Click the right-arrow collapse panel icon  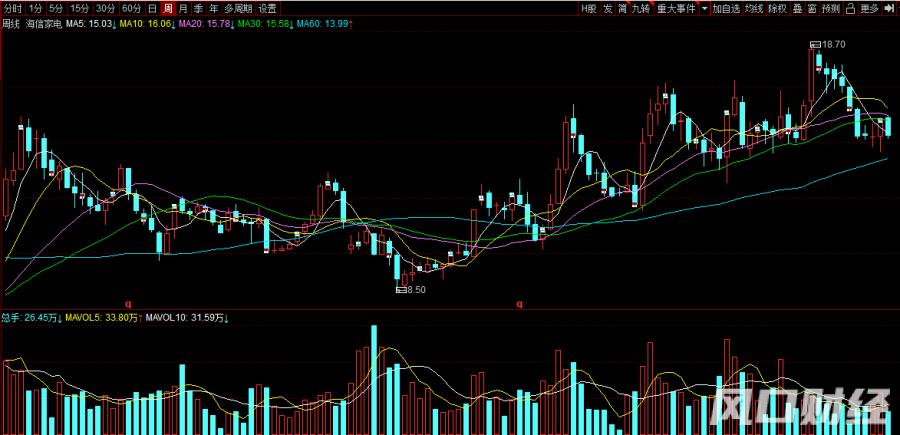coord(890,8)
